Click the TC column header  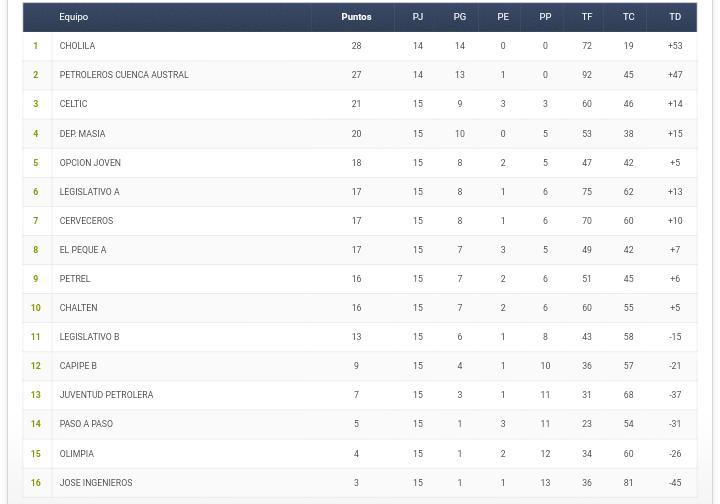click(628, 17)
